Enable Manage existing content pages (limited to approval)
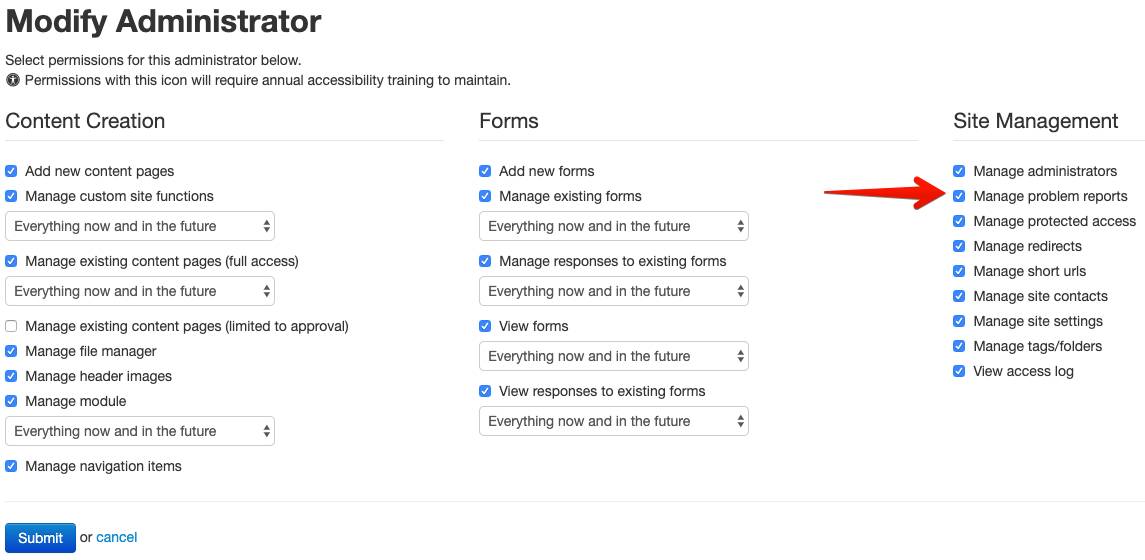The image size is (1145, 560). 11,326
